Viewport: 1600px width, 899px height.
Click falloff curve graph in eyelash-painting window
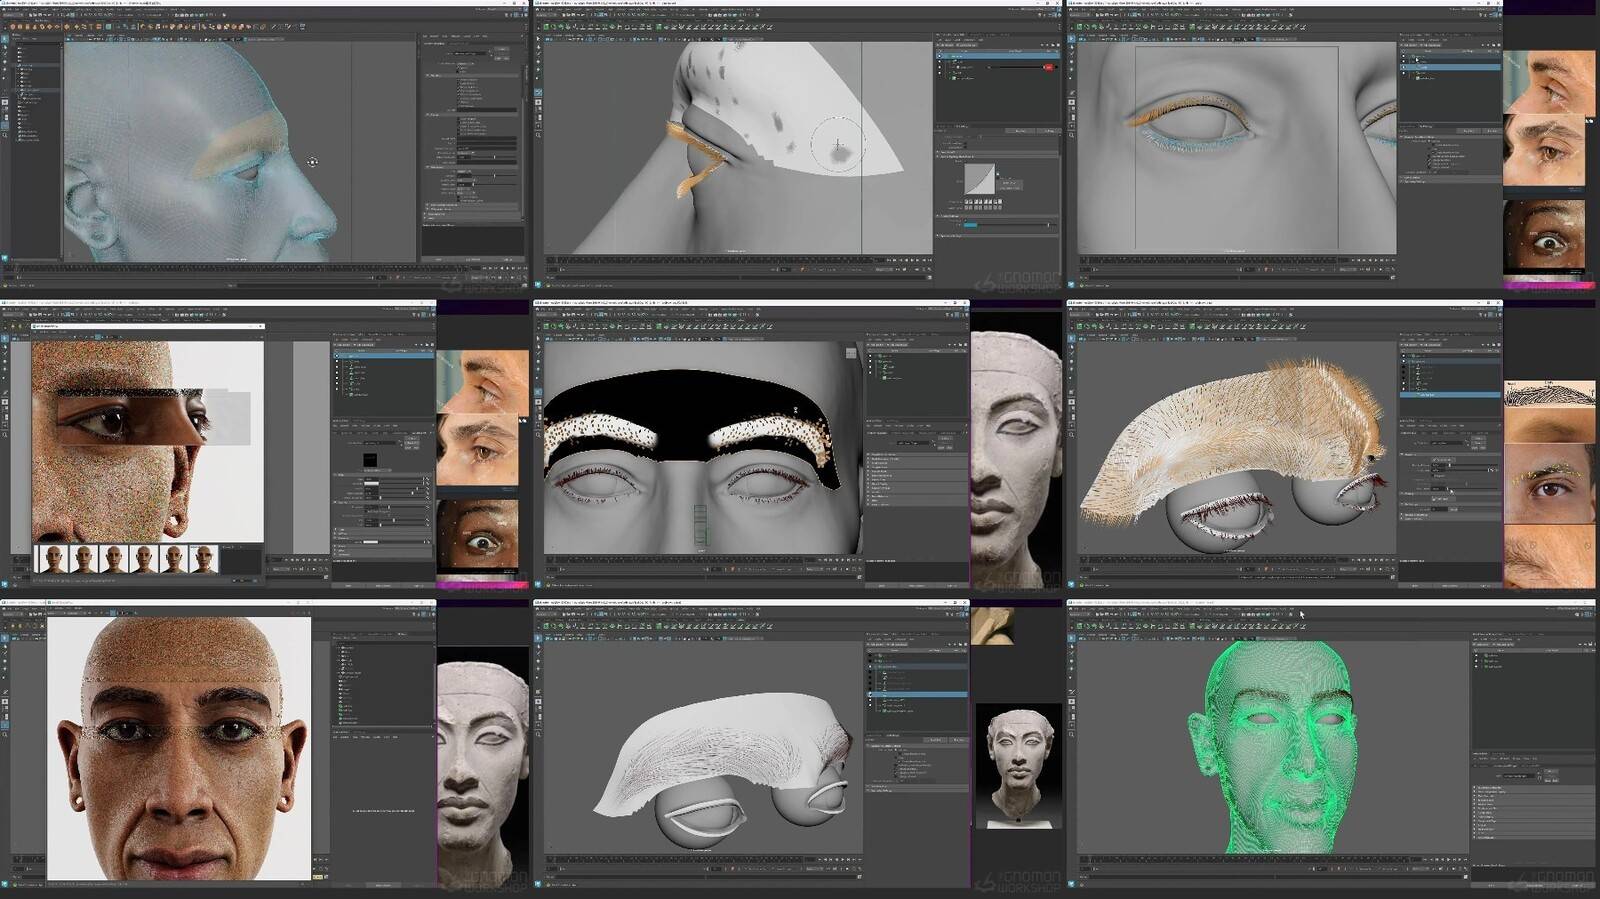[x=979, y=179]
